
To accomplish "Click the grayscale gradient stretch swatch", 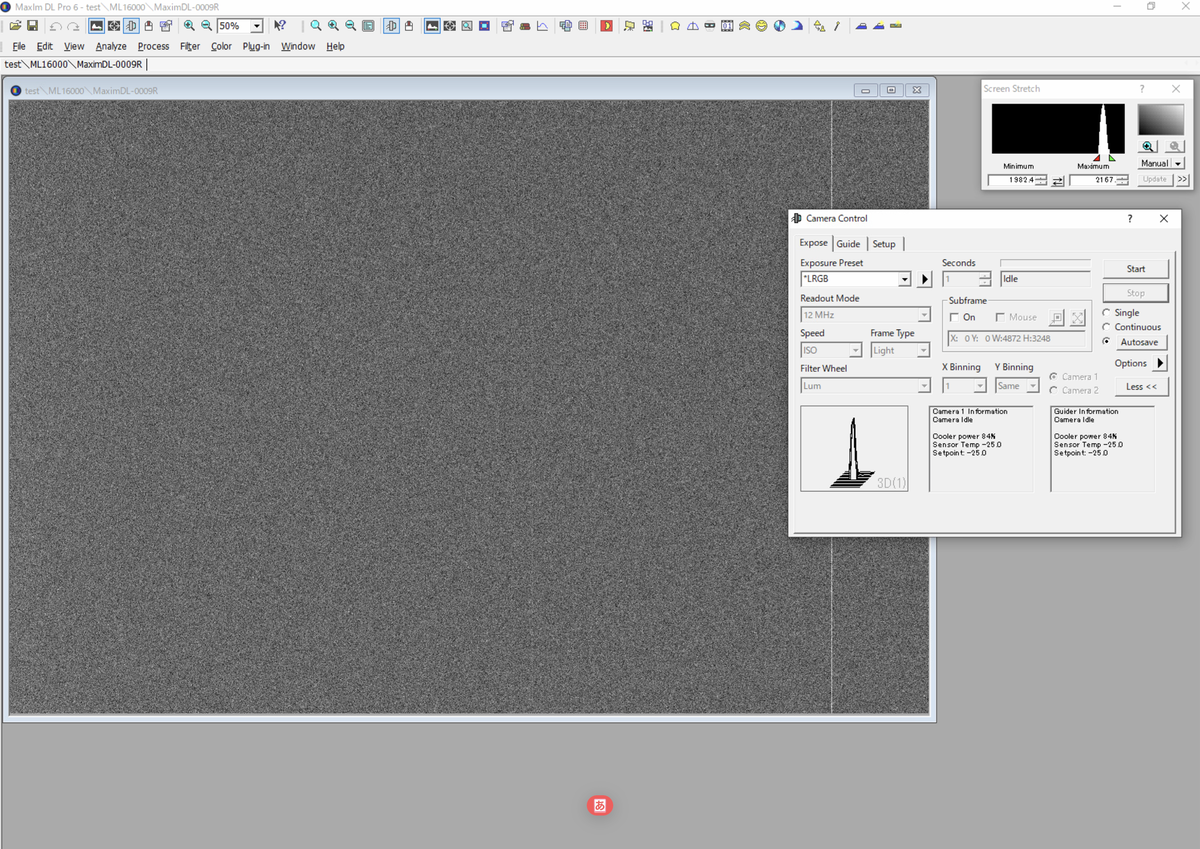I will [x=1161, y=120].
